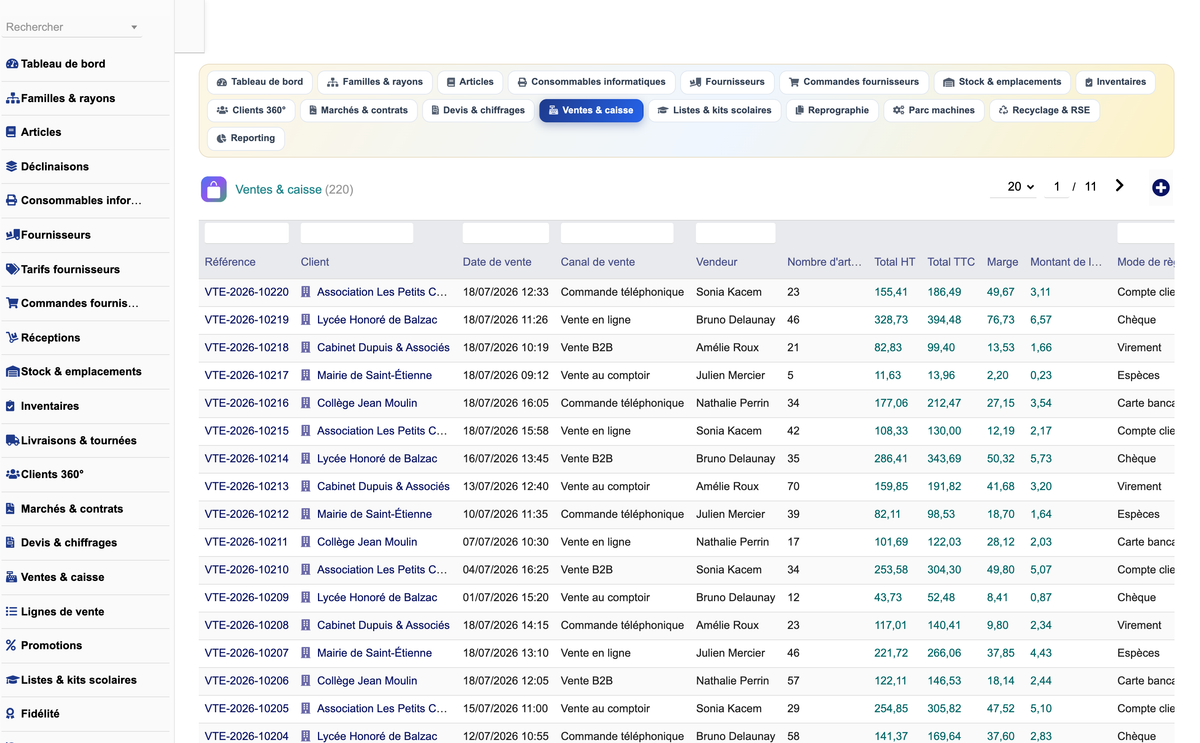This screenshot has width=1200, height=743.
Task: Open the Reprographie tab
Action: click(832, 110)
